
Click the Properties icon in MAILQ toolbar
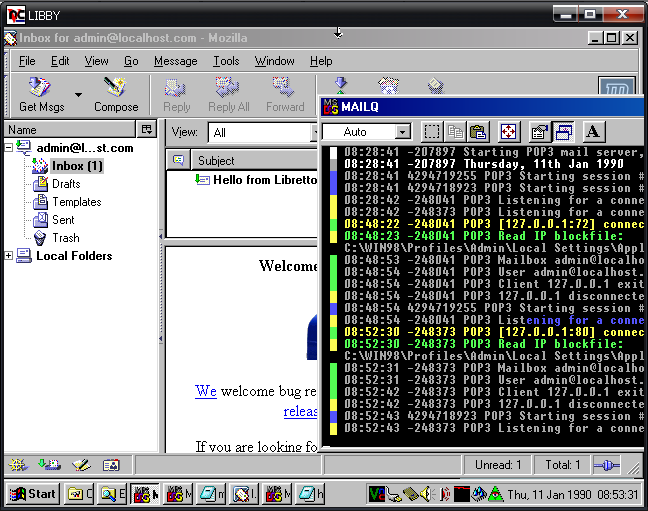[x=539, y=132]
